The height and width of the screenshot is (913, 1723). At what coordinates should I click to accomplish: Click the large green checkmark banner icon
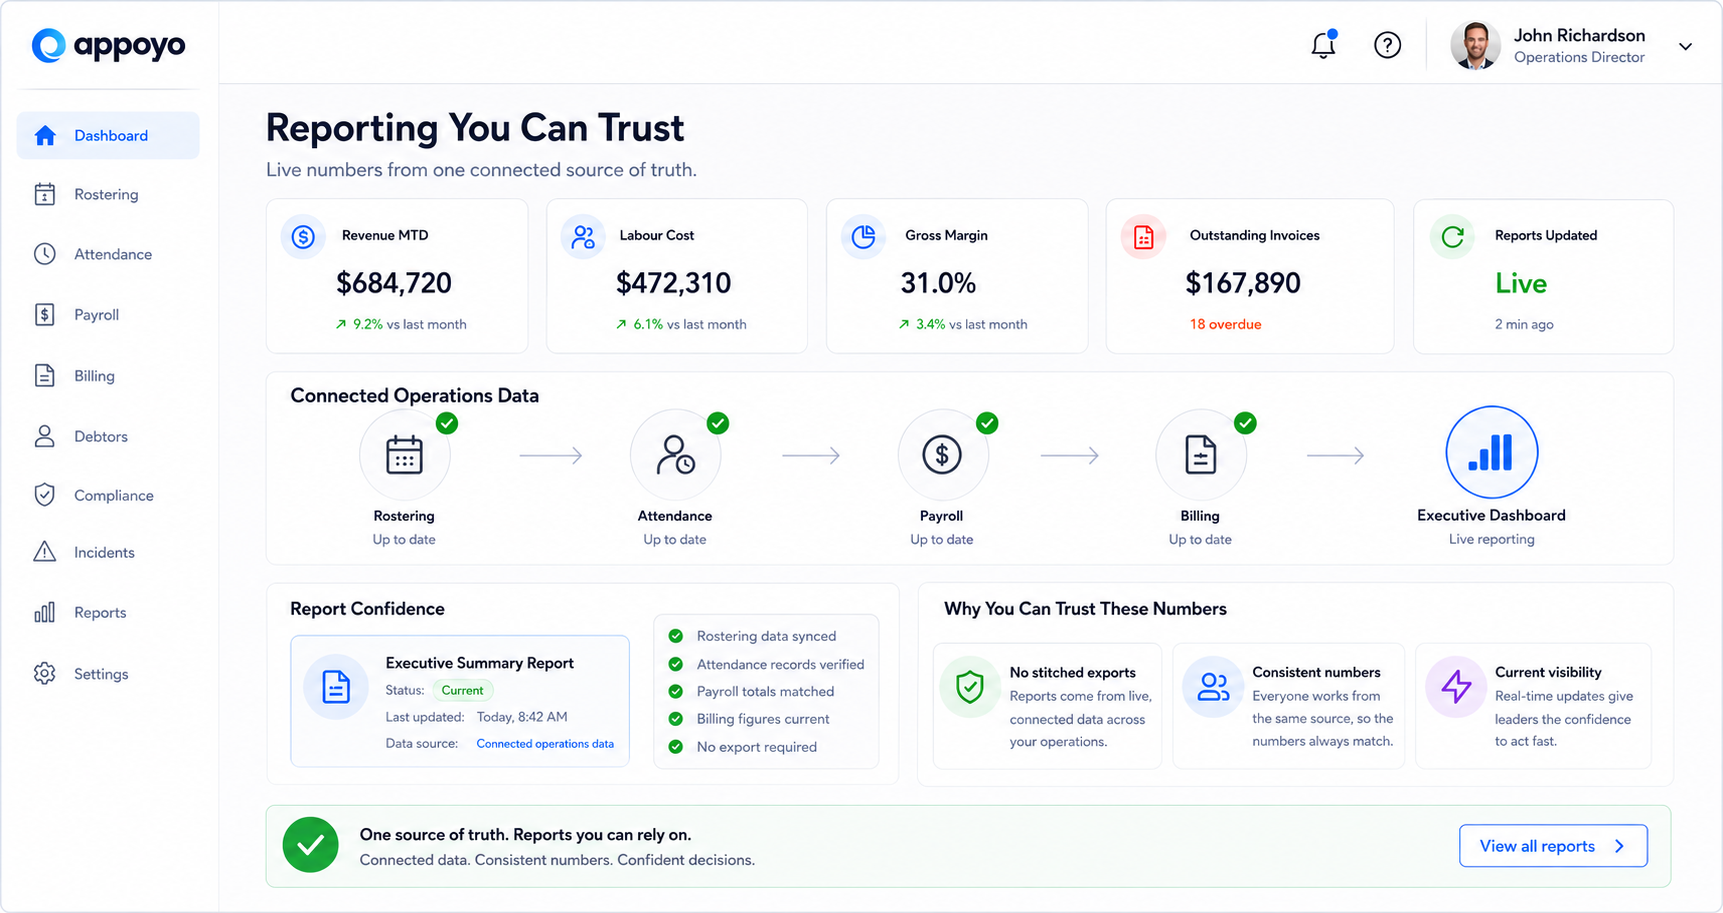point(310,845)
